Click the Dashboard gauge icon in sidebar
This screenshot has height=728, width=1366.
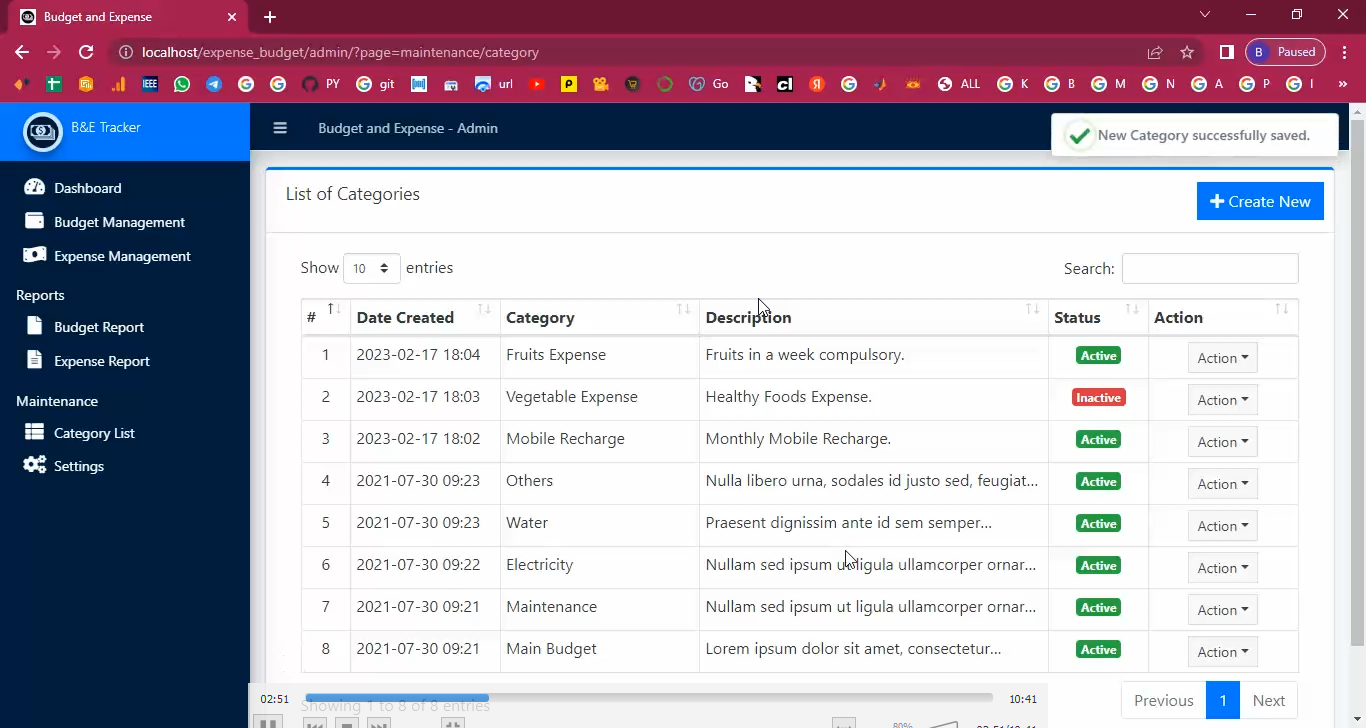coord(35,187)
